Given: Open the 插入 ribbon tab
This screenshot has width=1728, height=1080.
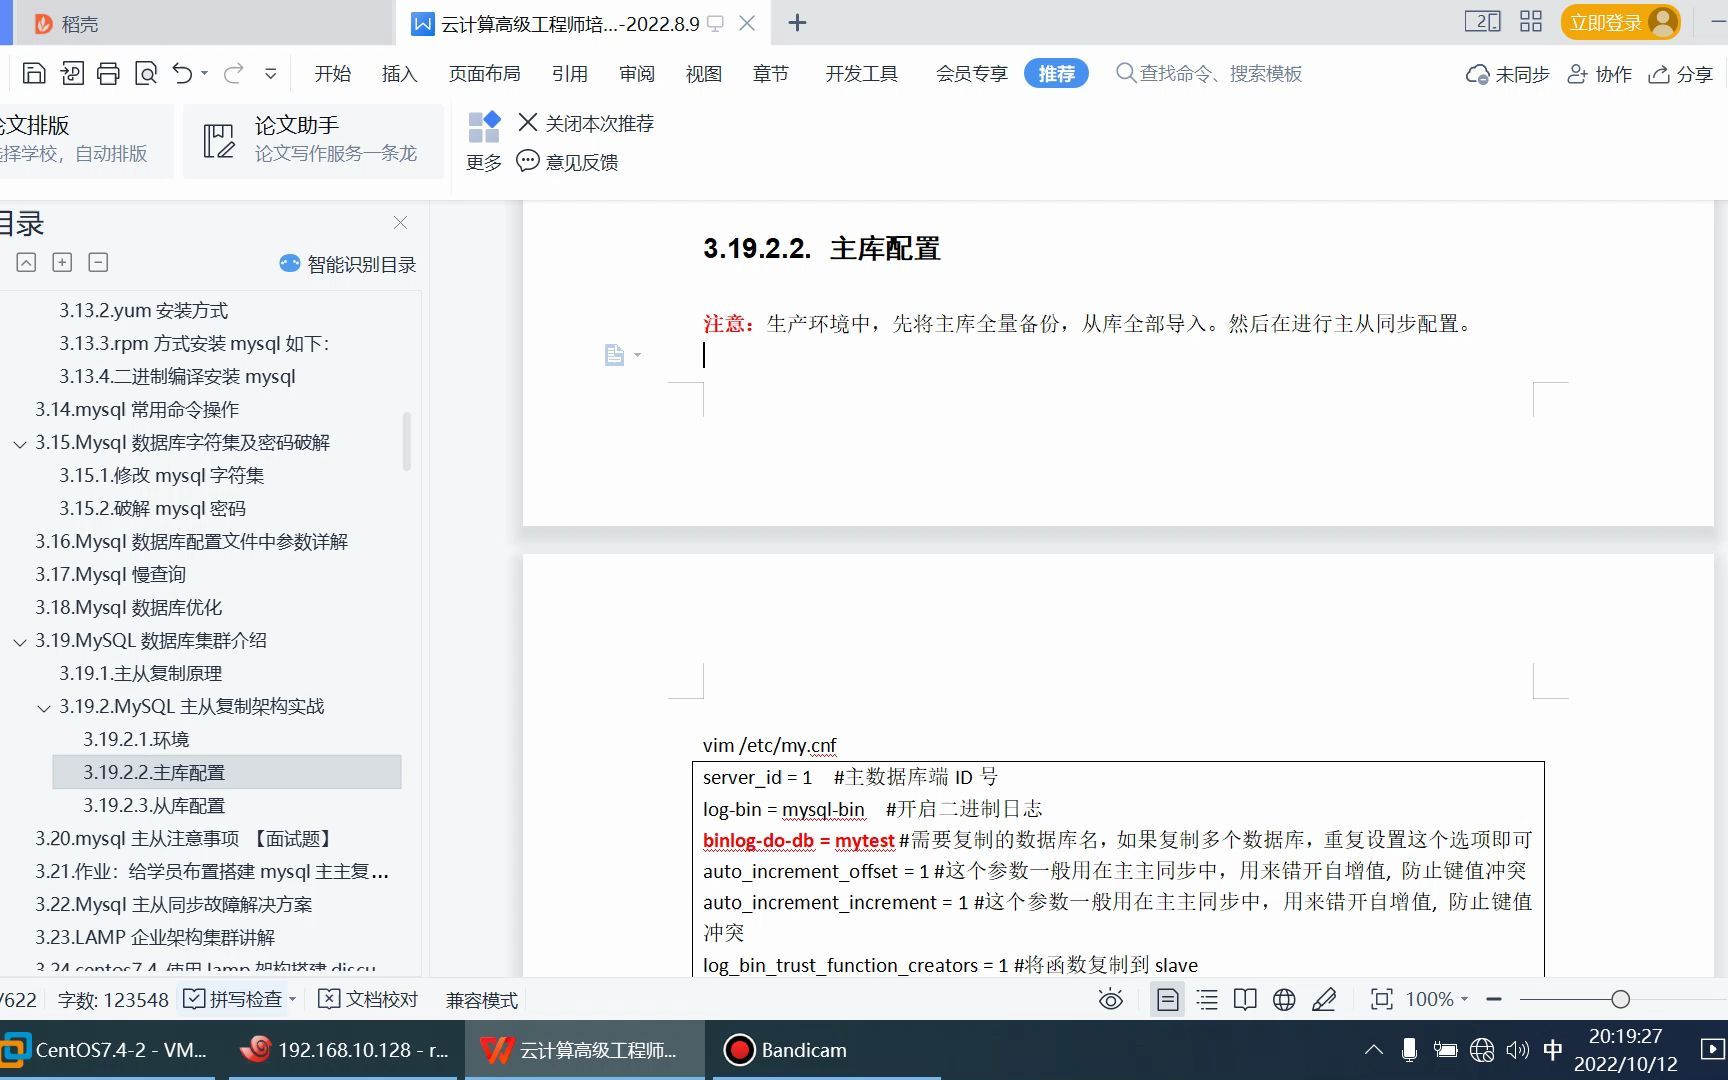Looking at the screenshot, I should click(x=399, y=73).
